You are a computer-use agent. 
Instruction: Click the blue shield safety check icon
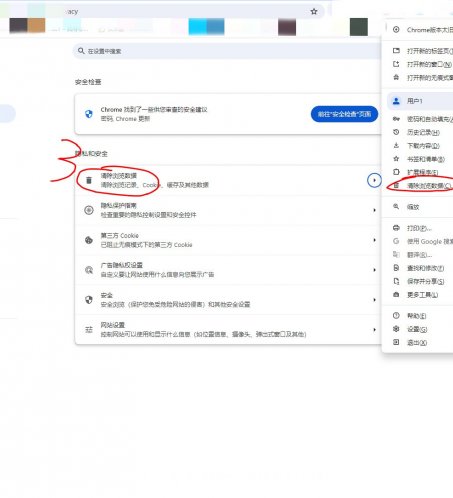[89, 114]
